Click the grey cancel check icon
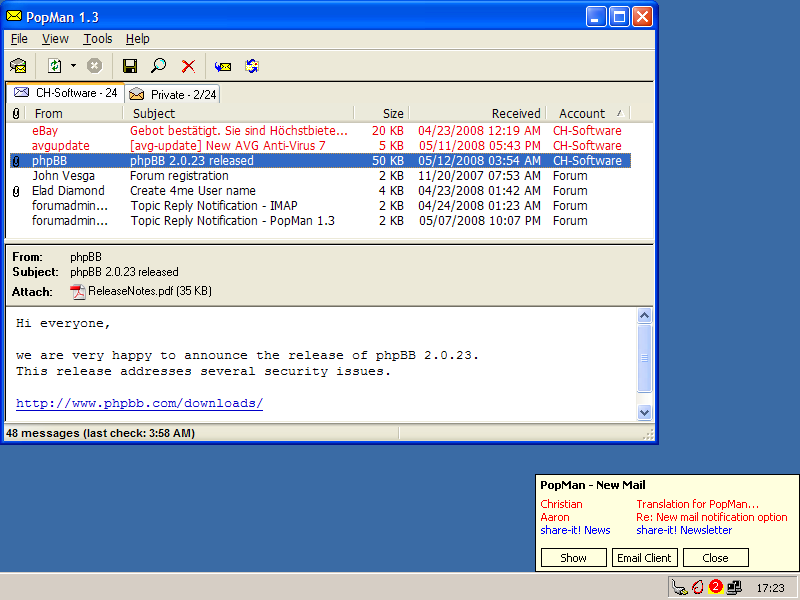The width and height of the screenshot is (800, 600). [x=94, y=66]
